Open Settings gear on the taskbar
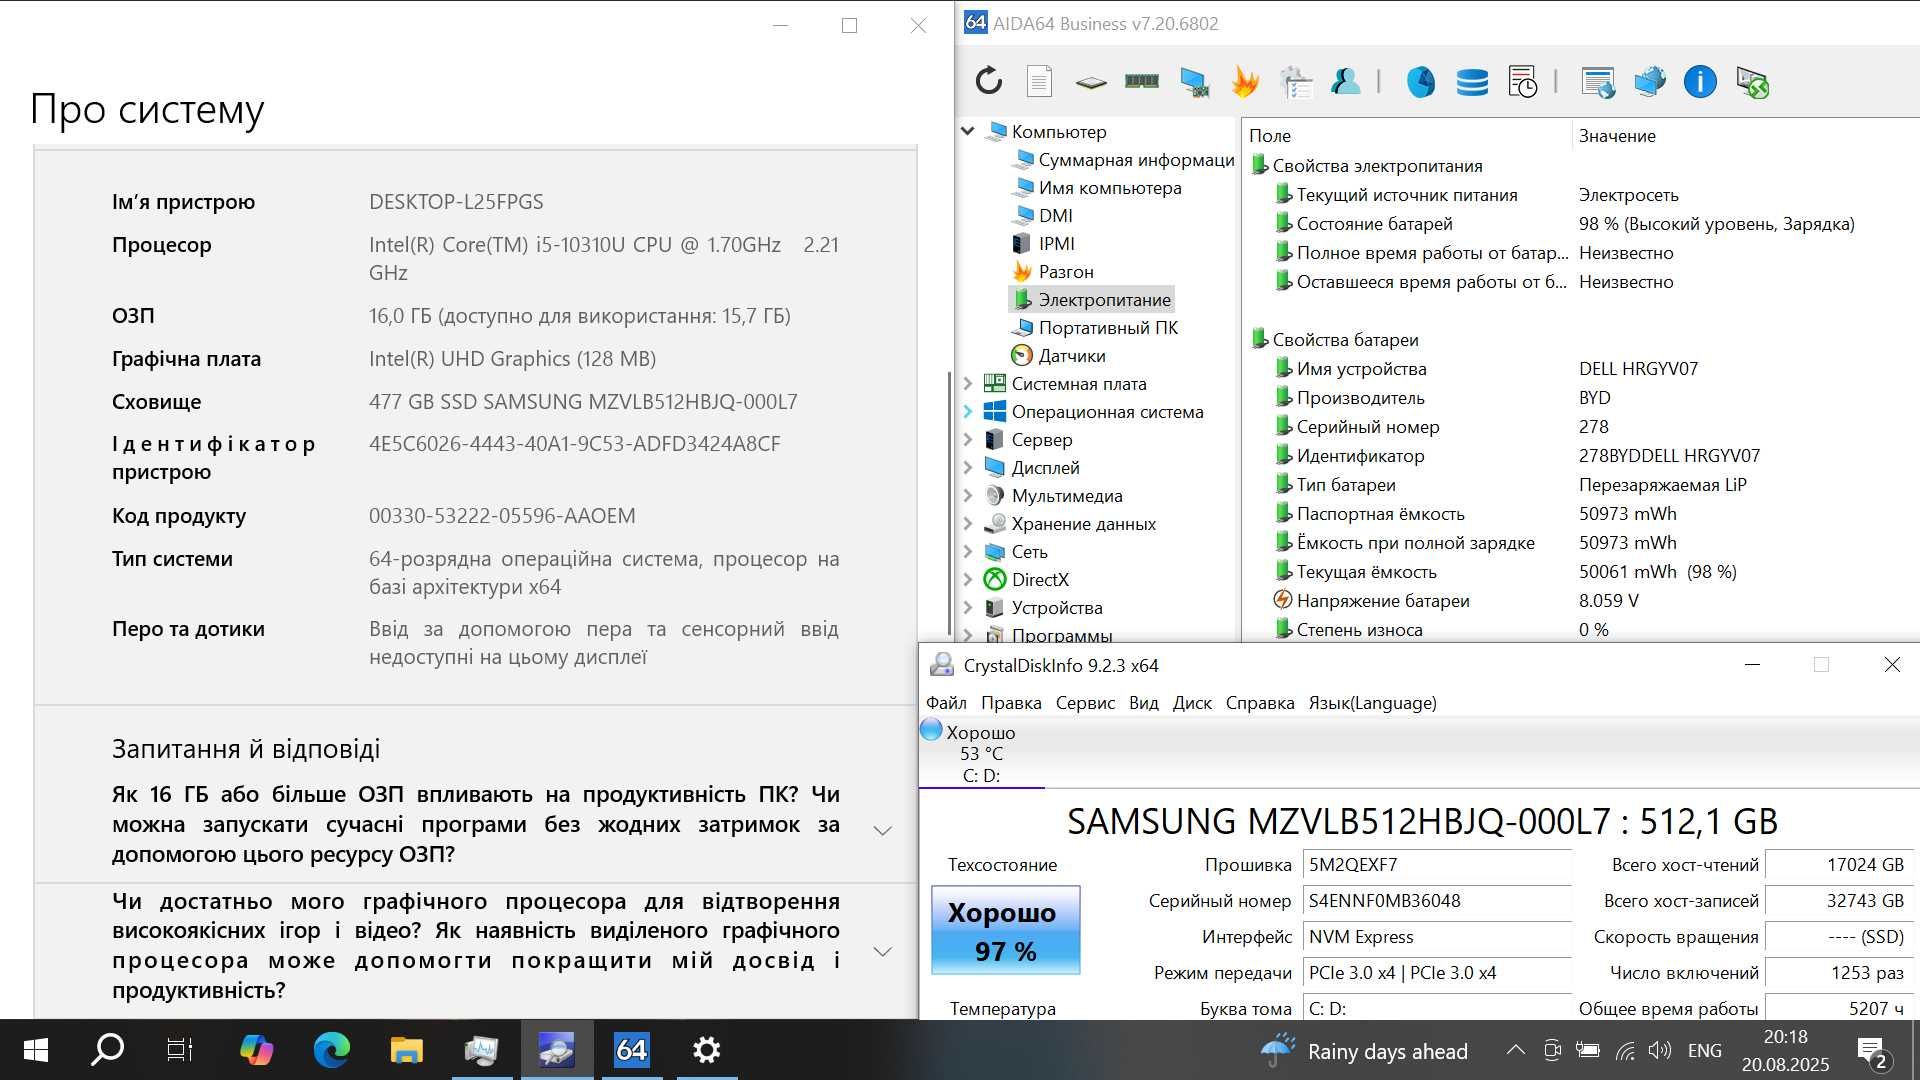Viewport: 1920px width, 1080px height. coord(706,1050)
